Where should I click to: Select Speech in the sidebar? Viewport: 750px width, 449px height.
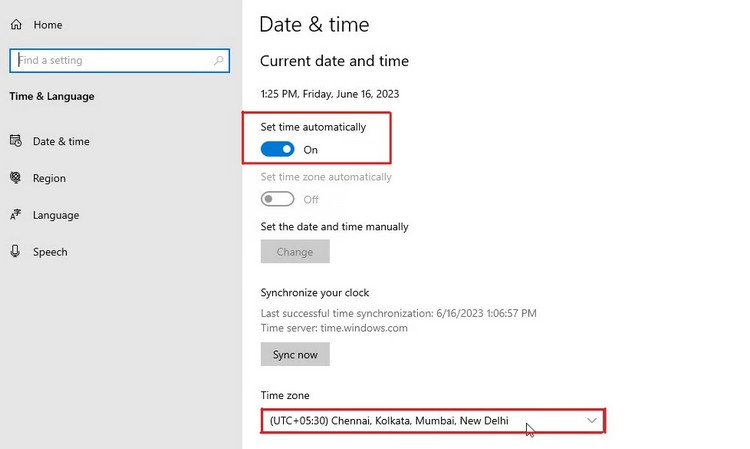[x=50, y=252]
